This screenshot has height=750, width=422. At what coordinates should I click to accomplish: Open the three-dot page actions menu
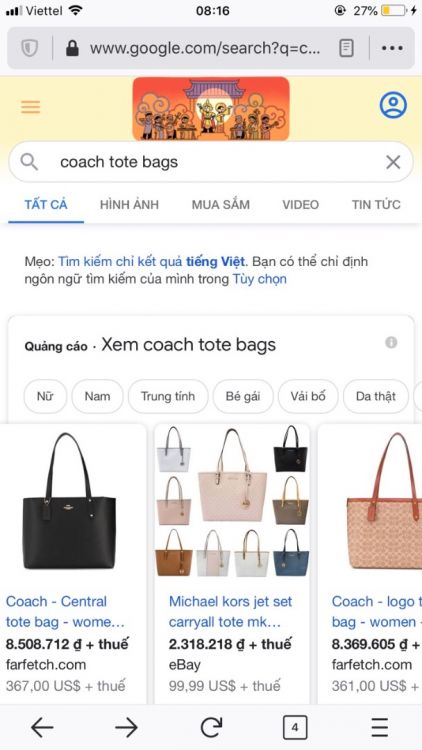click(392, 48)
